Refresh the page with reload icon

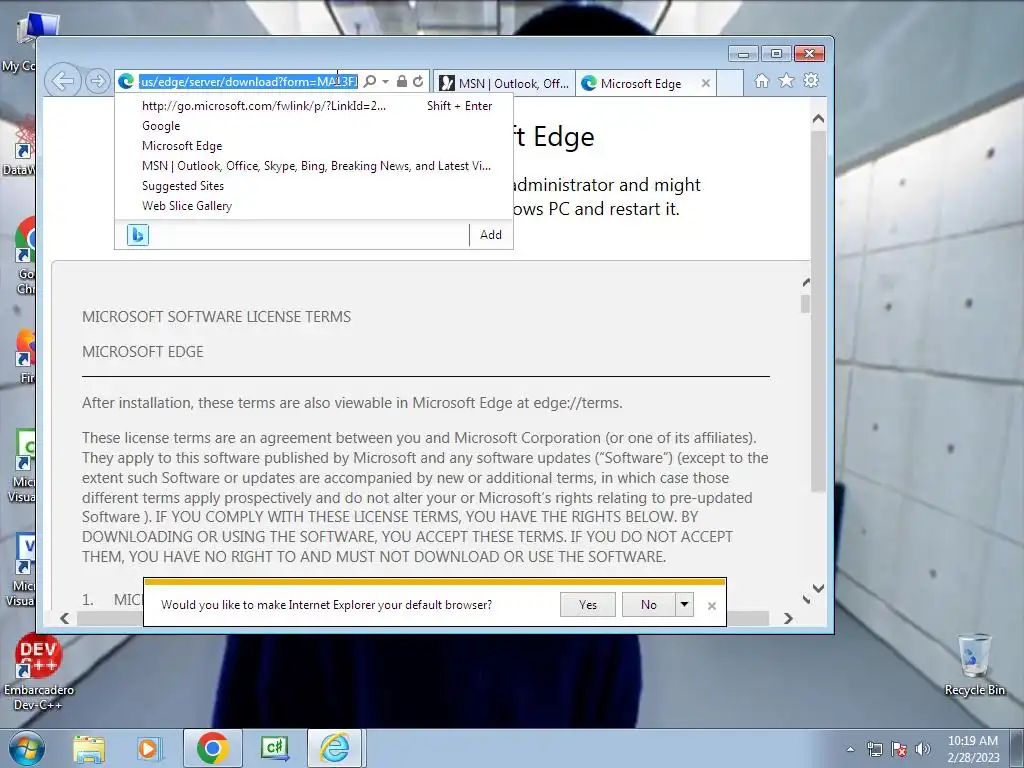pyautogui.click(x=418, y=82)
